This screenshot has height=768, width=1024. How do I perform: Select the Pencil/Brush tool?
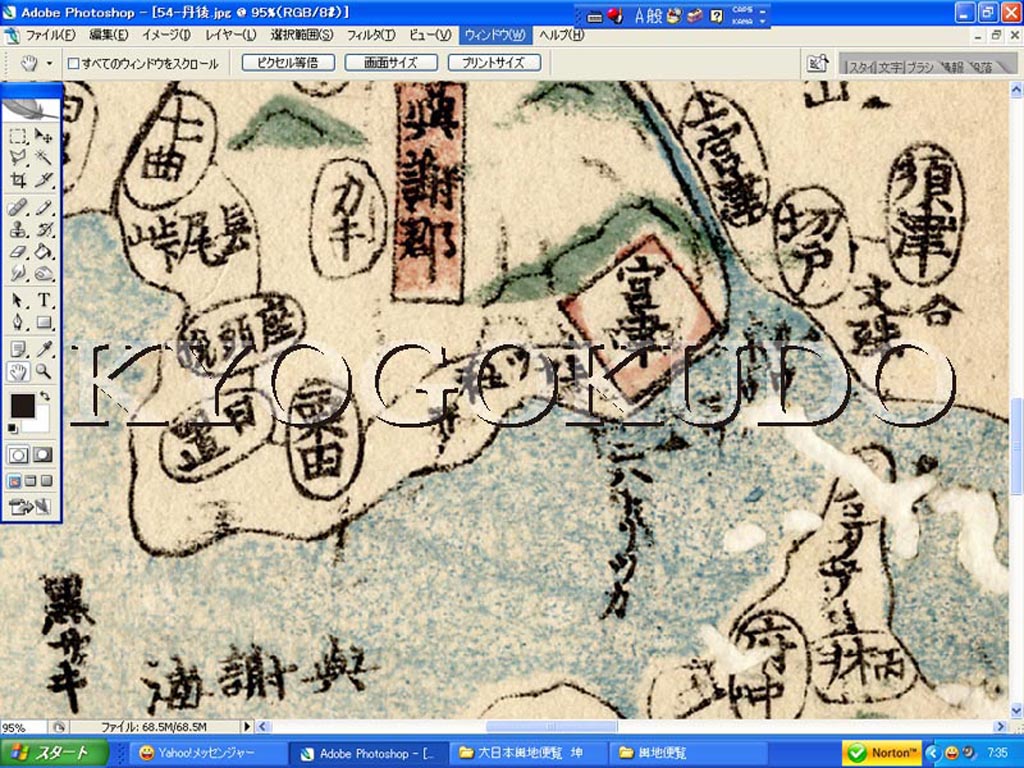point(43,208)
